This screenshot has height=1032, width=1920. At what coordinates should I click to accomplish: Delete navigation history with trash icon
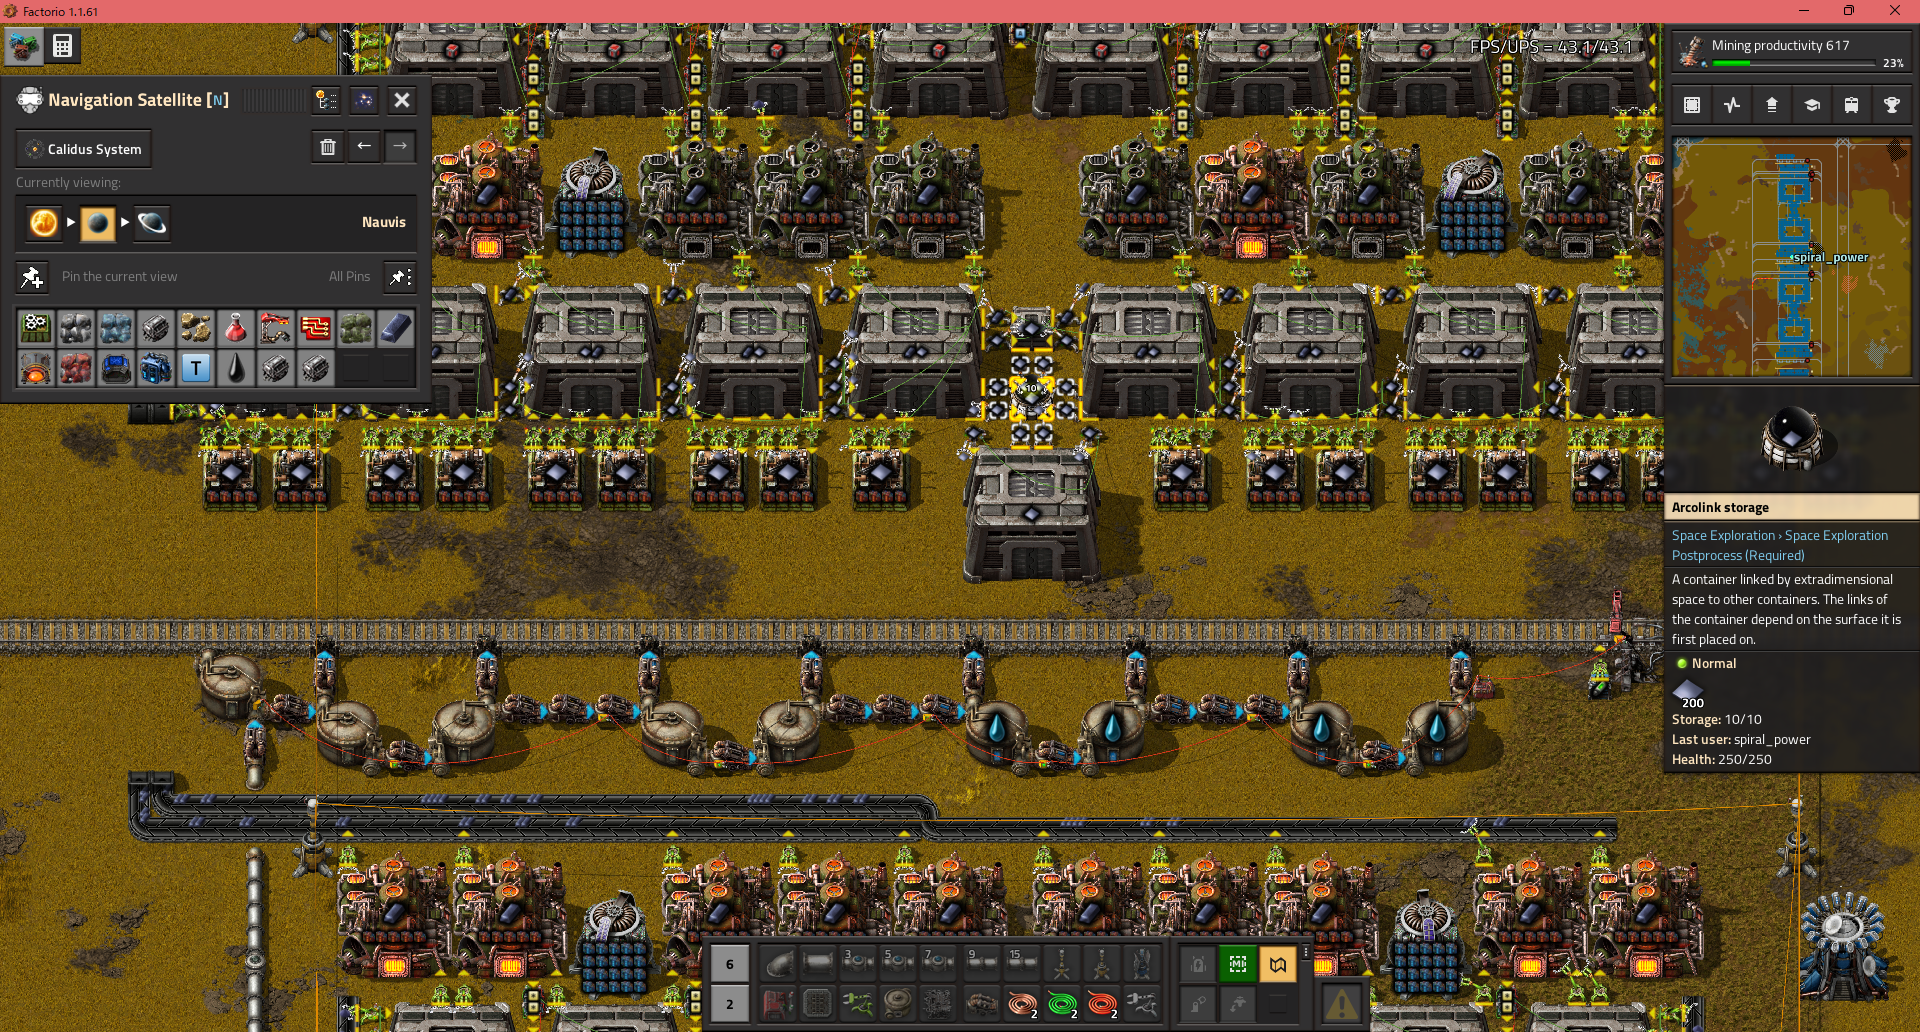[327, 147]
